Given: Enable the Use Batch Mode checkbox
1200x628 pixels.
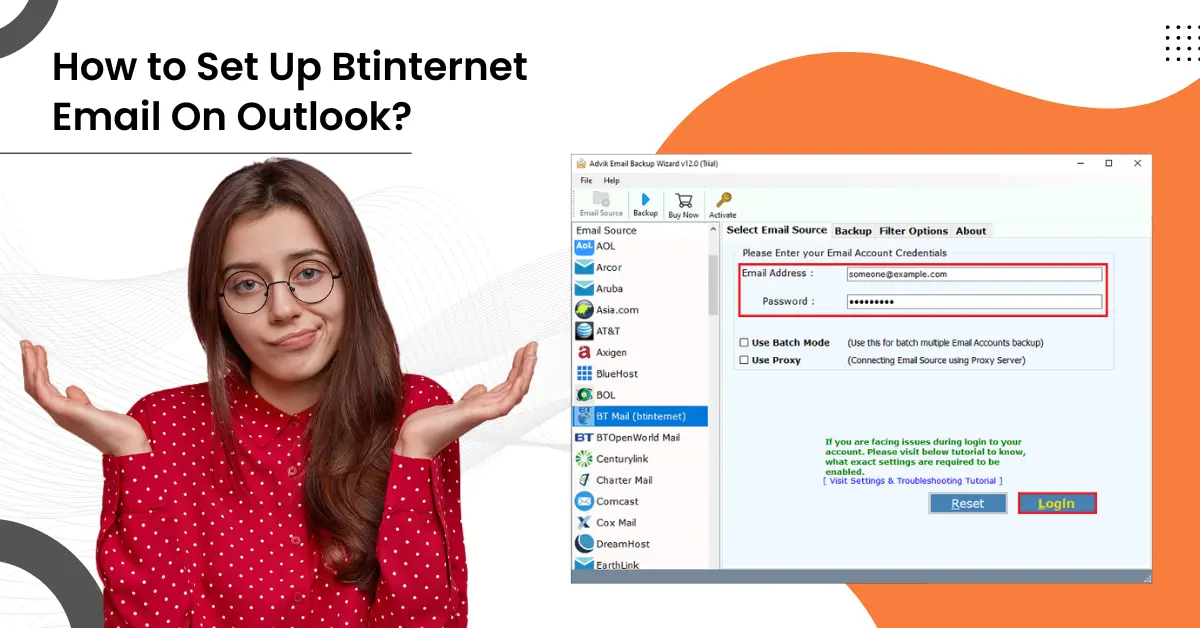Looking at the screenshot, I should 744,342.
